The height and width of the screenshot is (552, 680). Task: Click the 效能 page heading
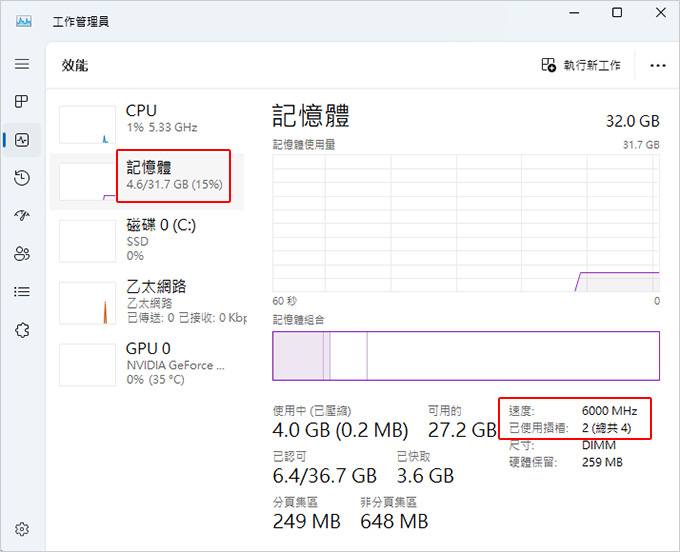(x=75, y=65)
